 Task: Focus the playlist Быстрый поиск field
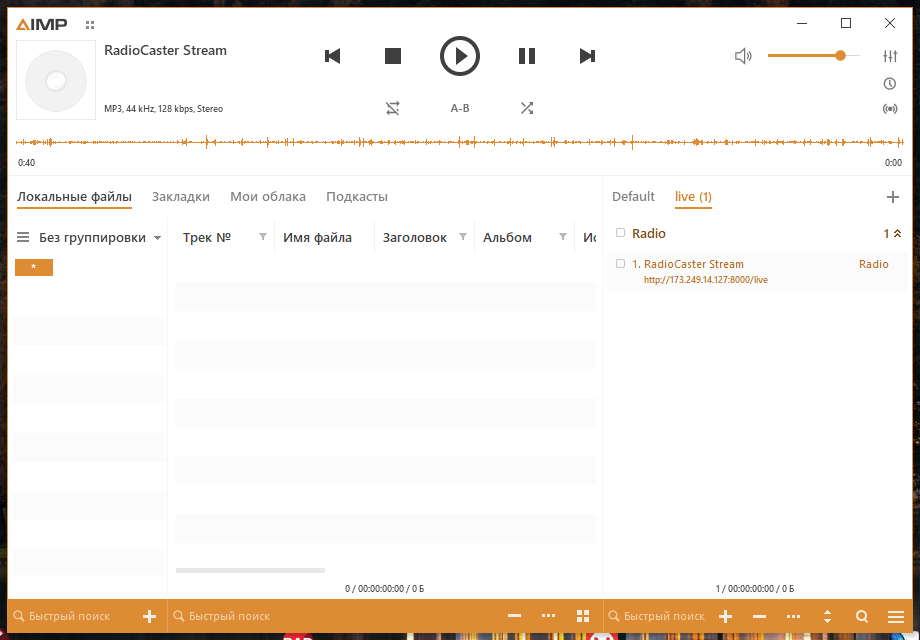657,616
